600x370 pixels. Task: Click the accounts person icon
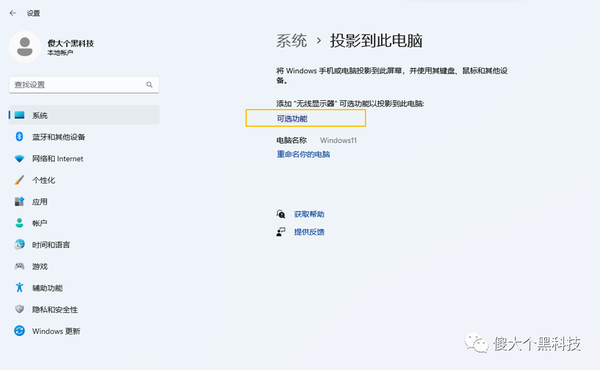click(19, 223)
